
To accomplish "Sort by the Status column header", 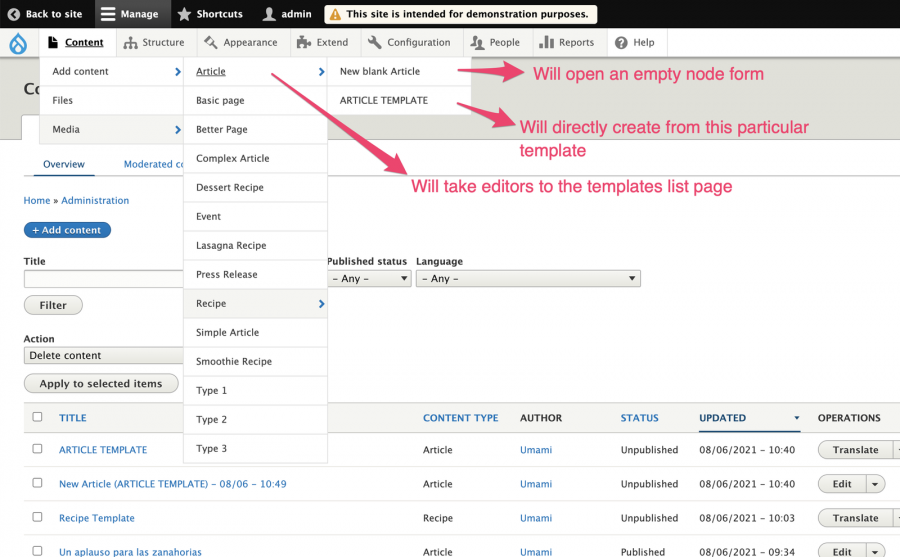I will [639, 418].
